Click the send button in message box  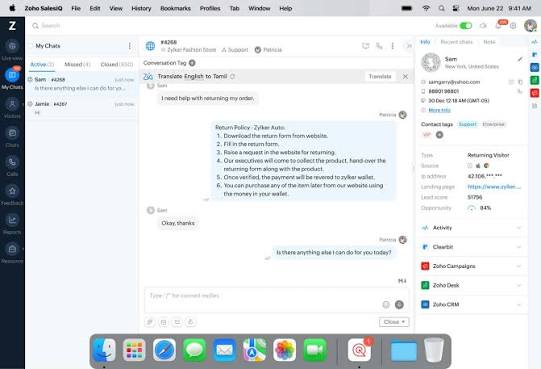pyautogui.click(x=399, y=304)
